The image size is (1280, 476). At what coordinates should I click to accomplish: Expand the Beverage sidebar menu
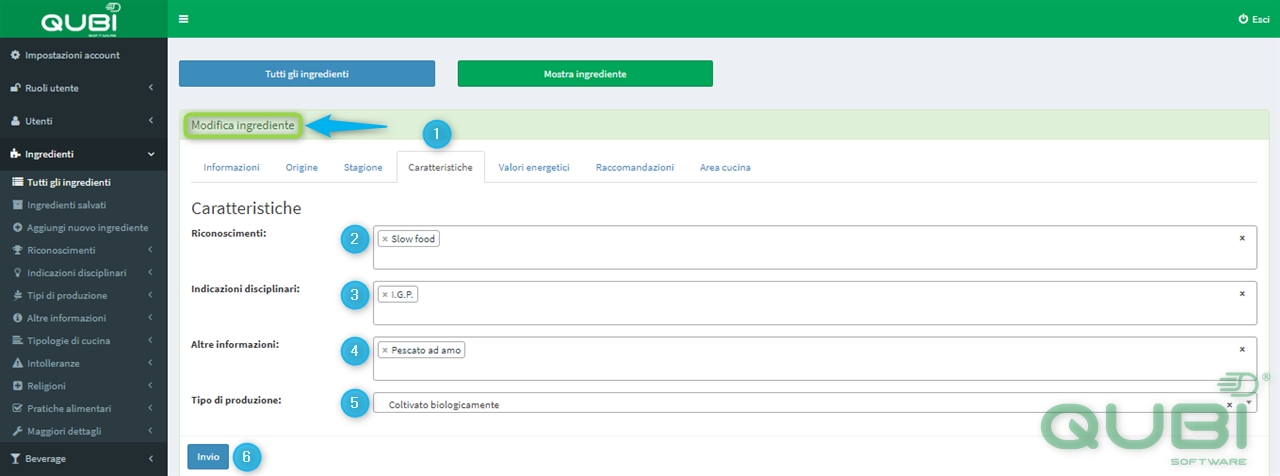point(150,459)
